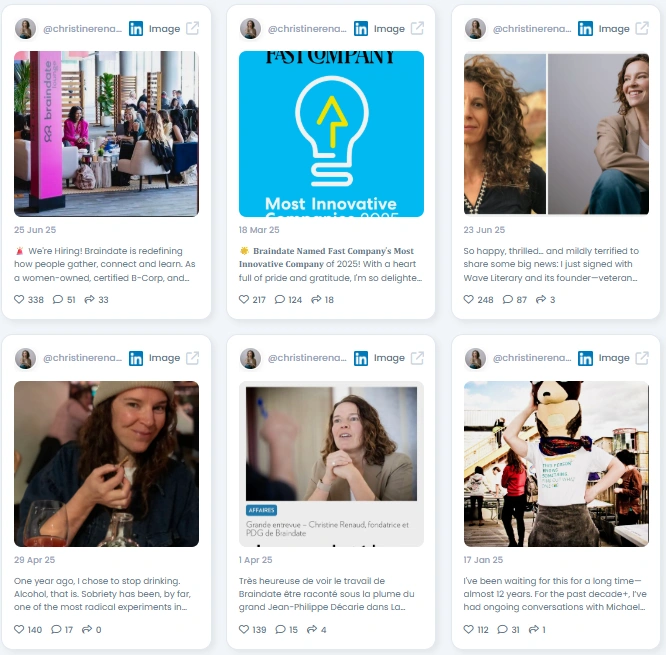Click share icon on the 1 Apr 25 post
This screenshot has height=655, width=666.
tap(312, 629)
